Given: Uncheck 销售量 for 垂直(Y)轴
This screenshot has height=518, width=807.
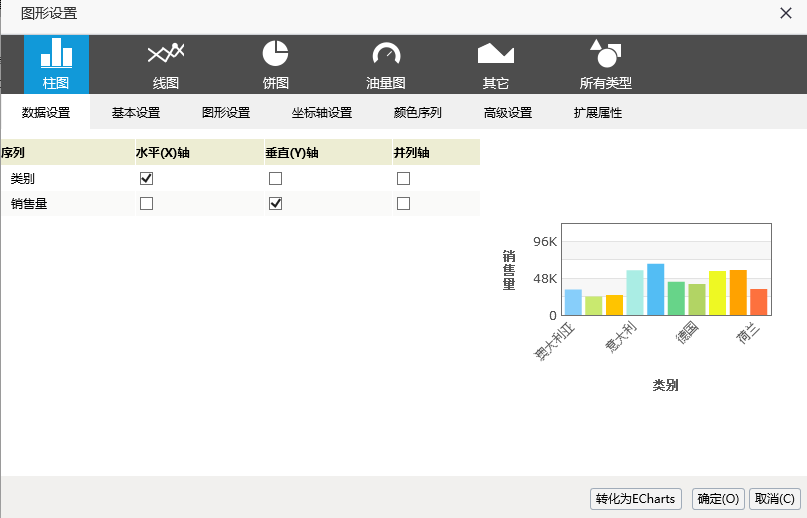Looking at the screenshot, I should [275, 203].
